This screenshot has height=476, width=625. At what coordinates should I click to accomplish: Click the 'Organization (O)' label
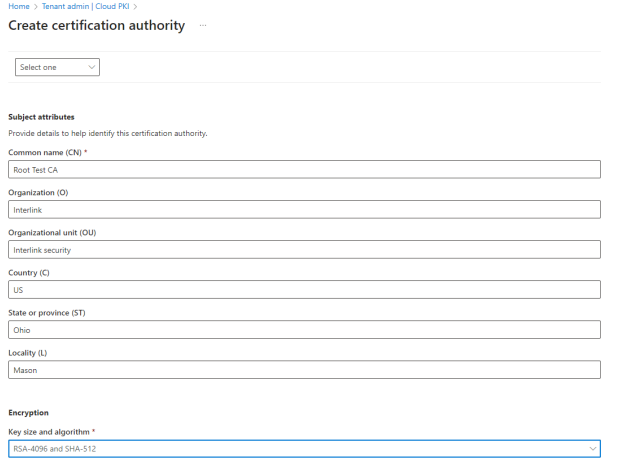(37, 192)
